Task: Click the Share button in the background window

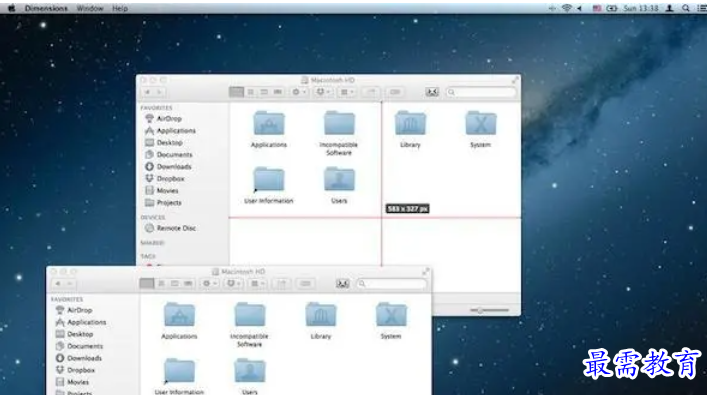Action: [371, 92]
